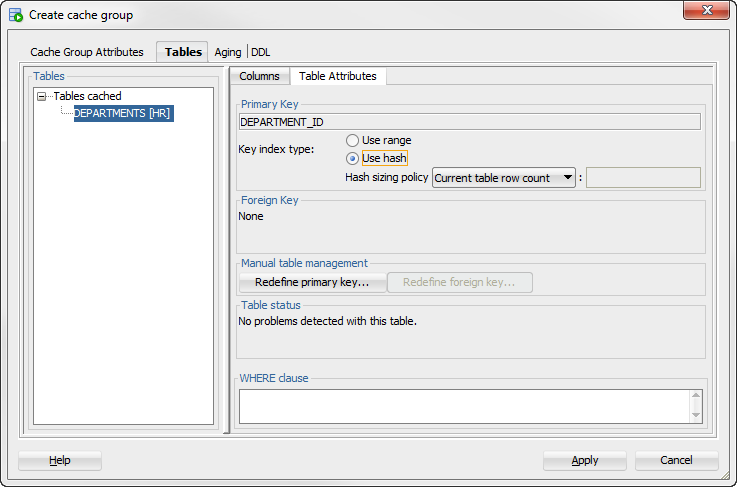This screenshot has width=737, height=487.
Task: Click inside the WHERE clause text area
Action: pyautogui.click(x=464, y=406)
